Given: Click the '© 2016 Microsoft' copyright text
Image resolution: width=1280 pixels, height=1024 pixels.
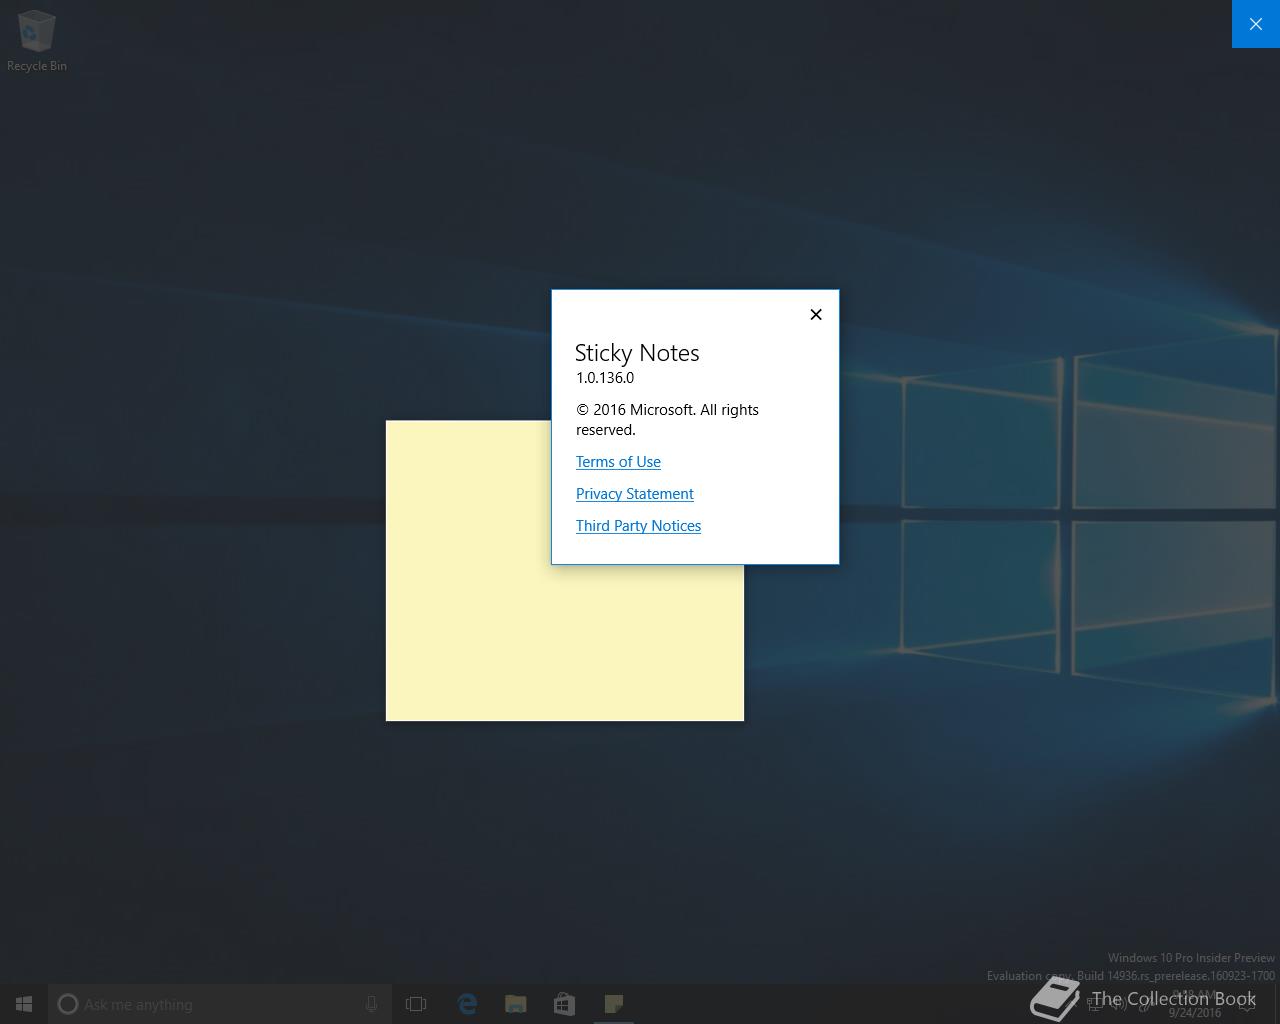Looking at the screenshot, I should pos(667,420).
